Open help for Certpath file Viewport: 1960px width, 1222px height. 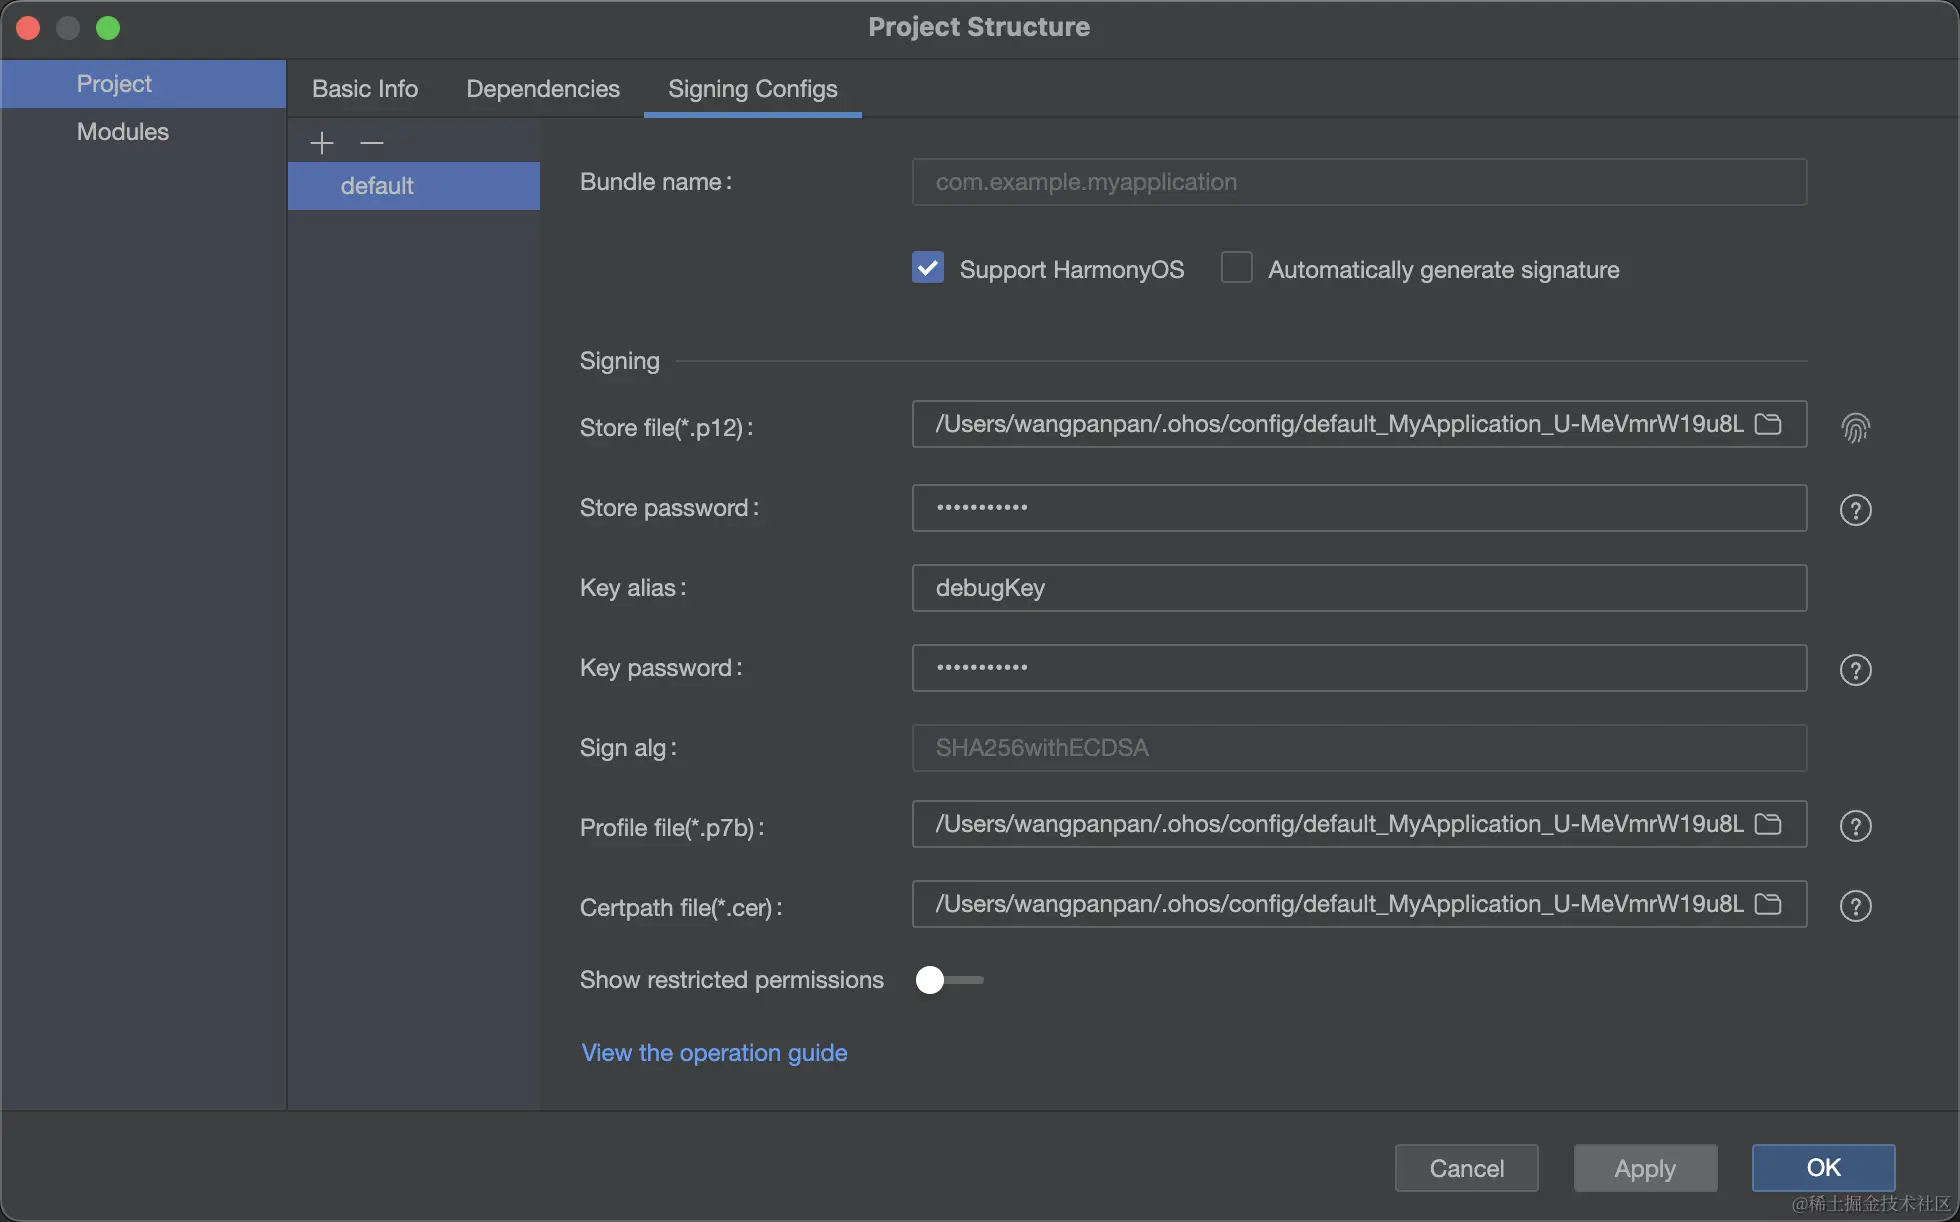coord(1855,906)
